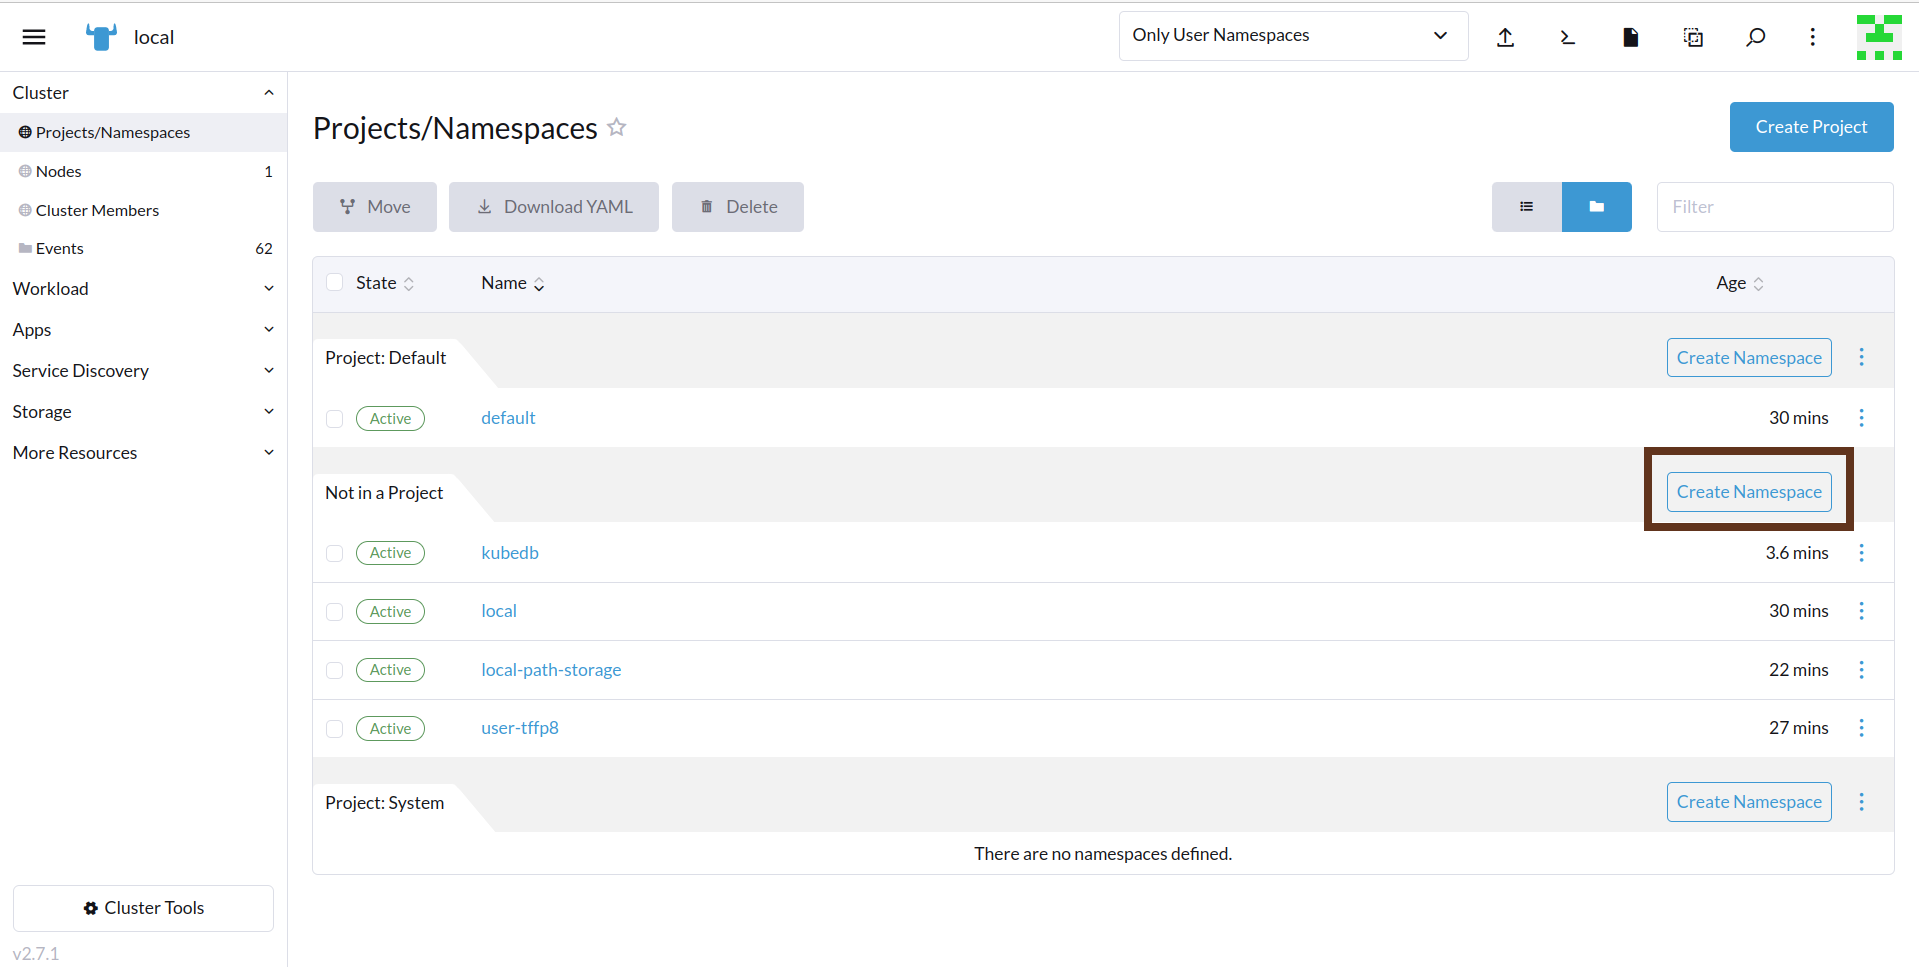This screenshot has width=1920, height=967.
Task: Check the kubedb namespace checkbox
Action: [x=335, y=553]
